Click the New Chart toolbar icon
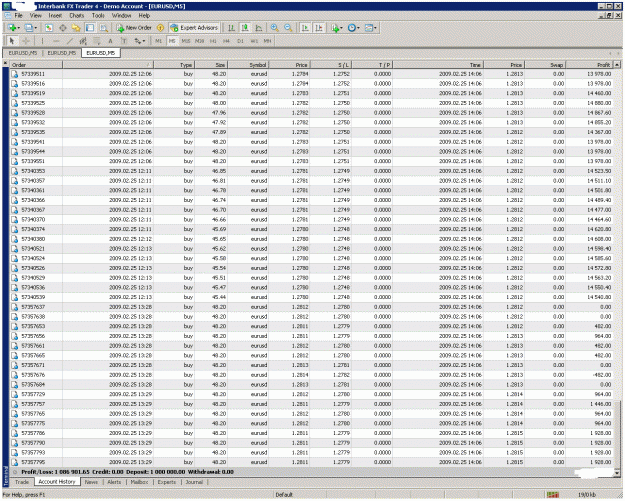Viewport: 625px width, 501px height. [12, 28]
